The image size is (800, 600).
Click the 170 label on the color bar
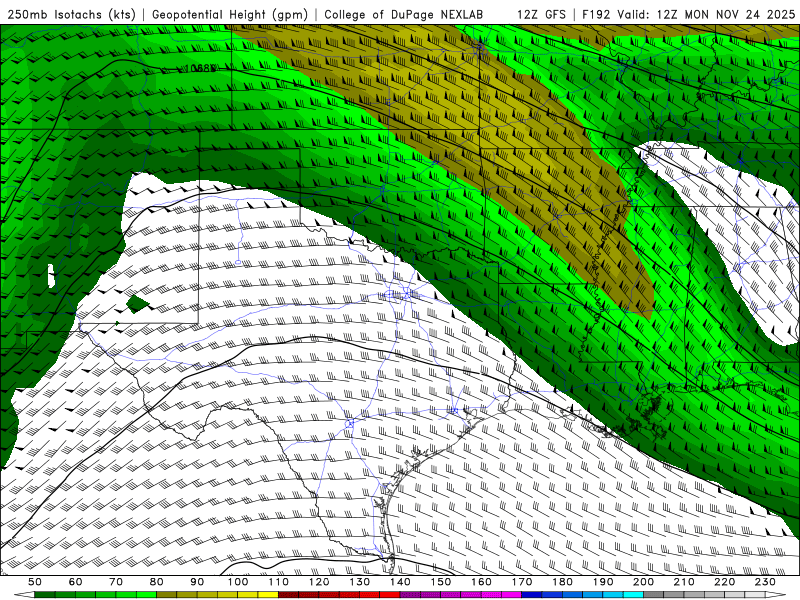point(522,582)
